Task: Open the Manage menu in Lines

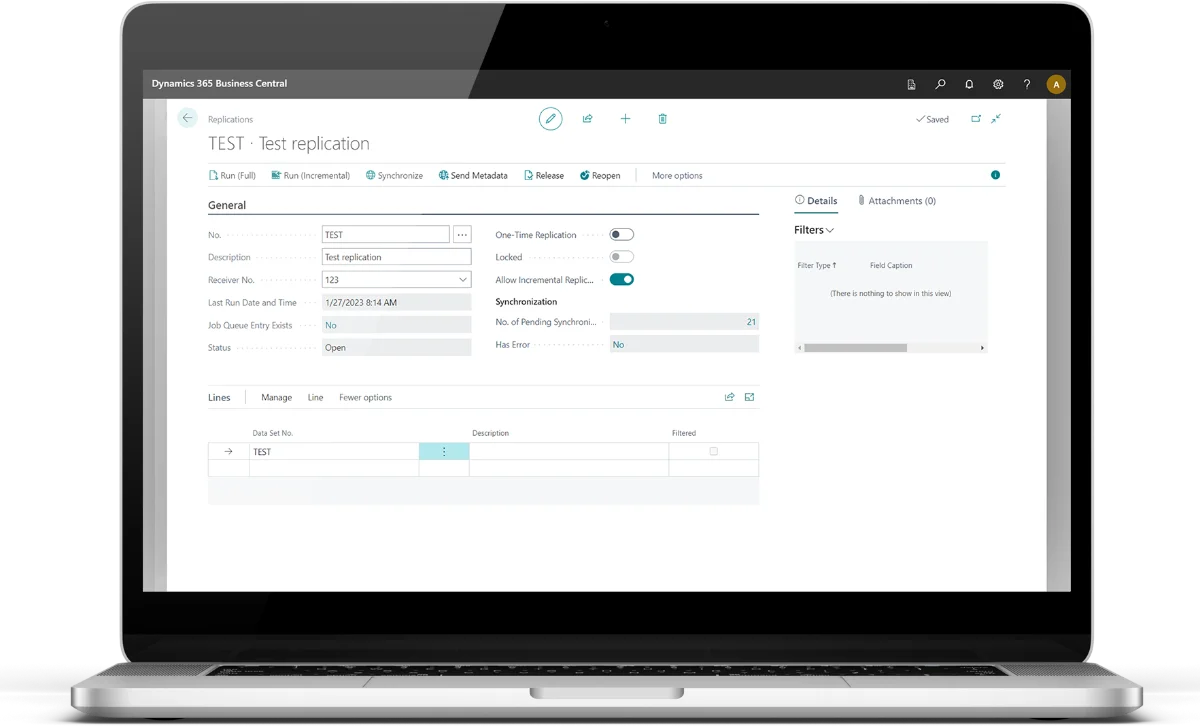Action: click(277, 398)
